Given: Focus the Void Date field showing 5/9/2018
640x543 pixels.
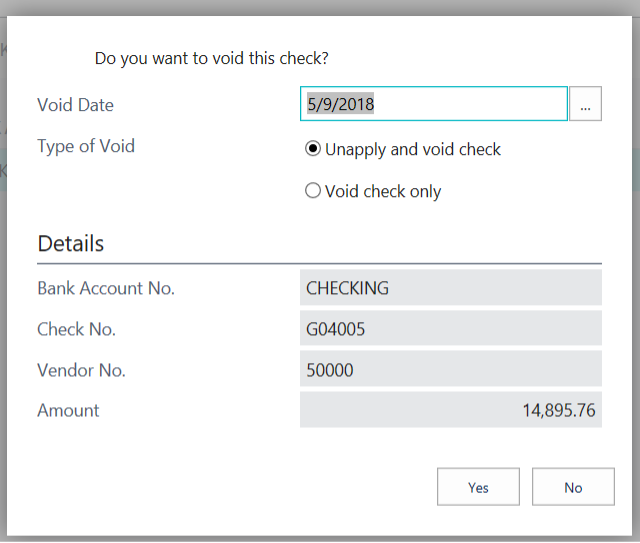Looking at the screenshot, I should tap(433, 104).
